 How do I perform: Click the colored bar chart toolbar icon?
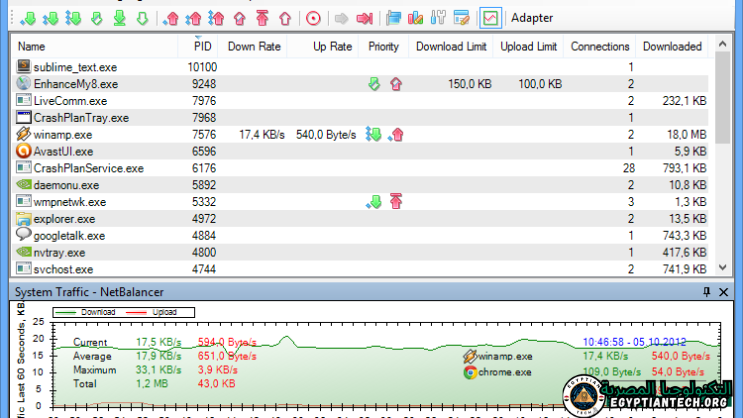click(416, 18)
